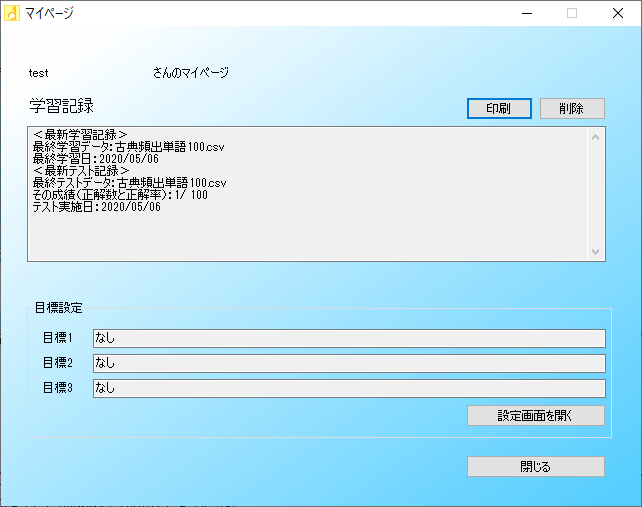Click the 最終学習データ line in the record
The image size is (642, 507).
(x=129, y=146)
